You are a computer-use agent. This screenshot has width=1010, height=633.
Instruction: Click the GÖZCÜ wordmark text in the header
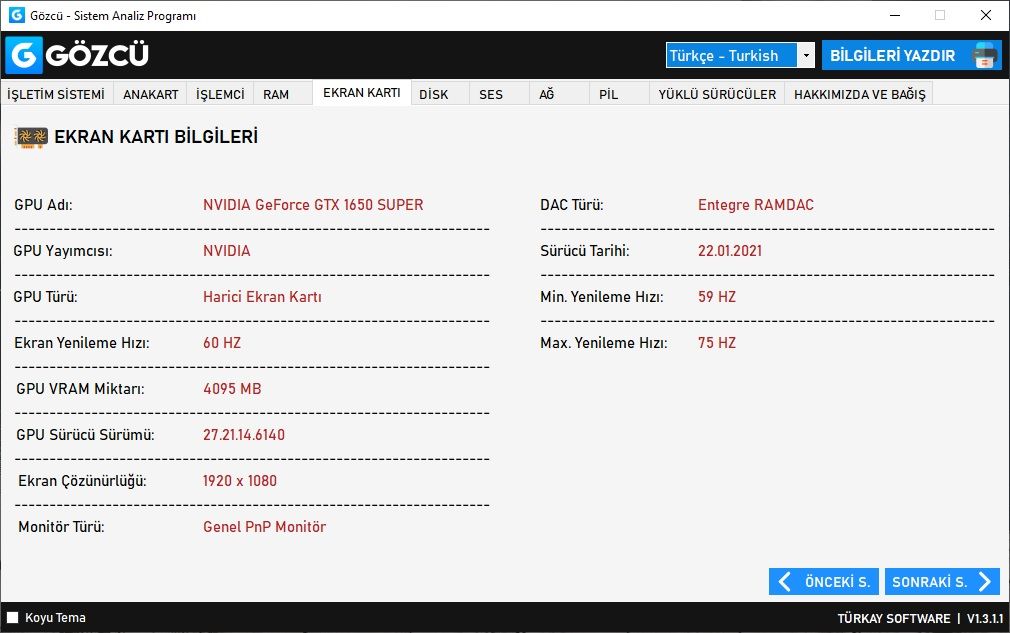(x=97, y=55)
